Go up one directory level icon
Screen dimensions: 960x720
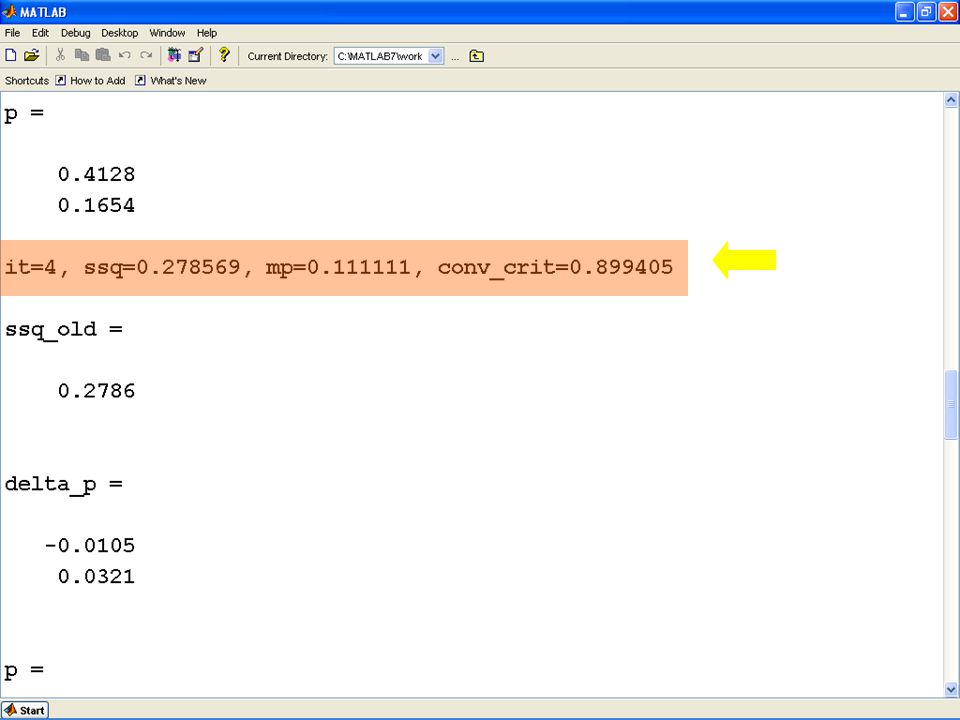click(x=476, y=56)
